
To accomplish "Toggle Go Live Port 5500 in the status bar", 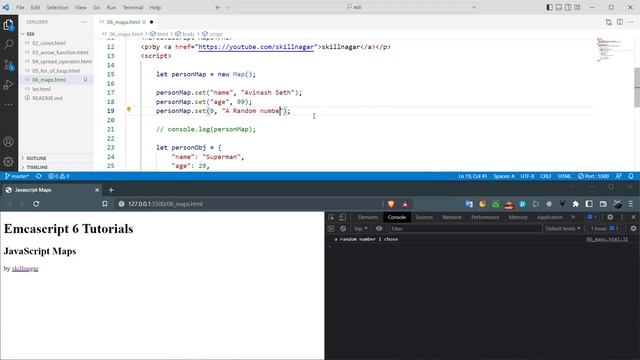I will [x=593, y=176].
